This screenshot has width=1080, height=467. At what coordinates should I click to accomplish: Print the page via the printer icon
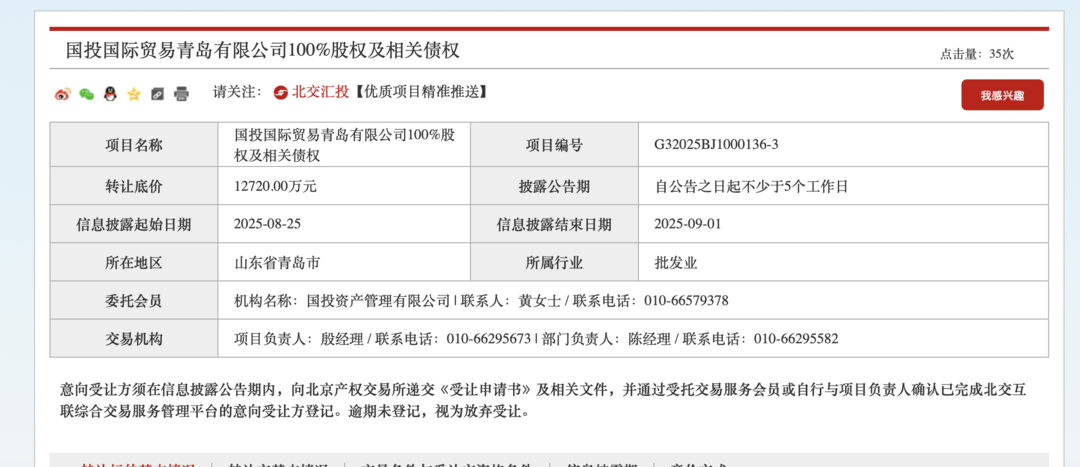181,94
